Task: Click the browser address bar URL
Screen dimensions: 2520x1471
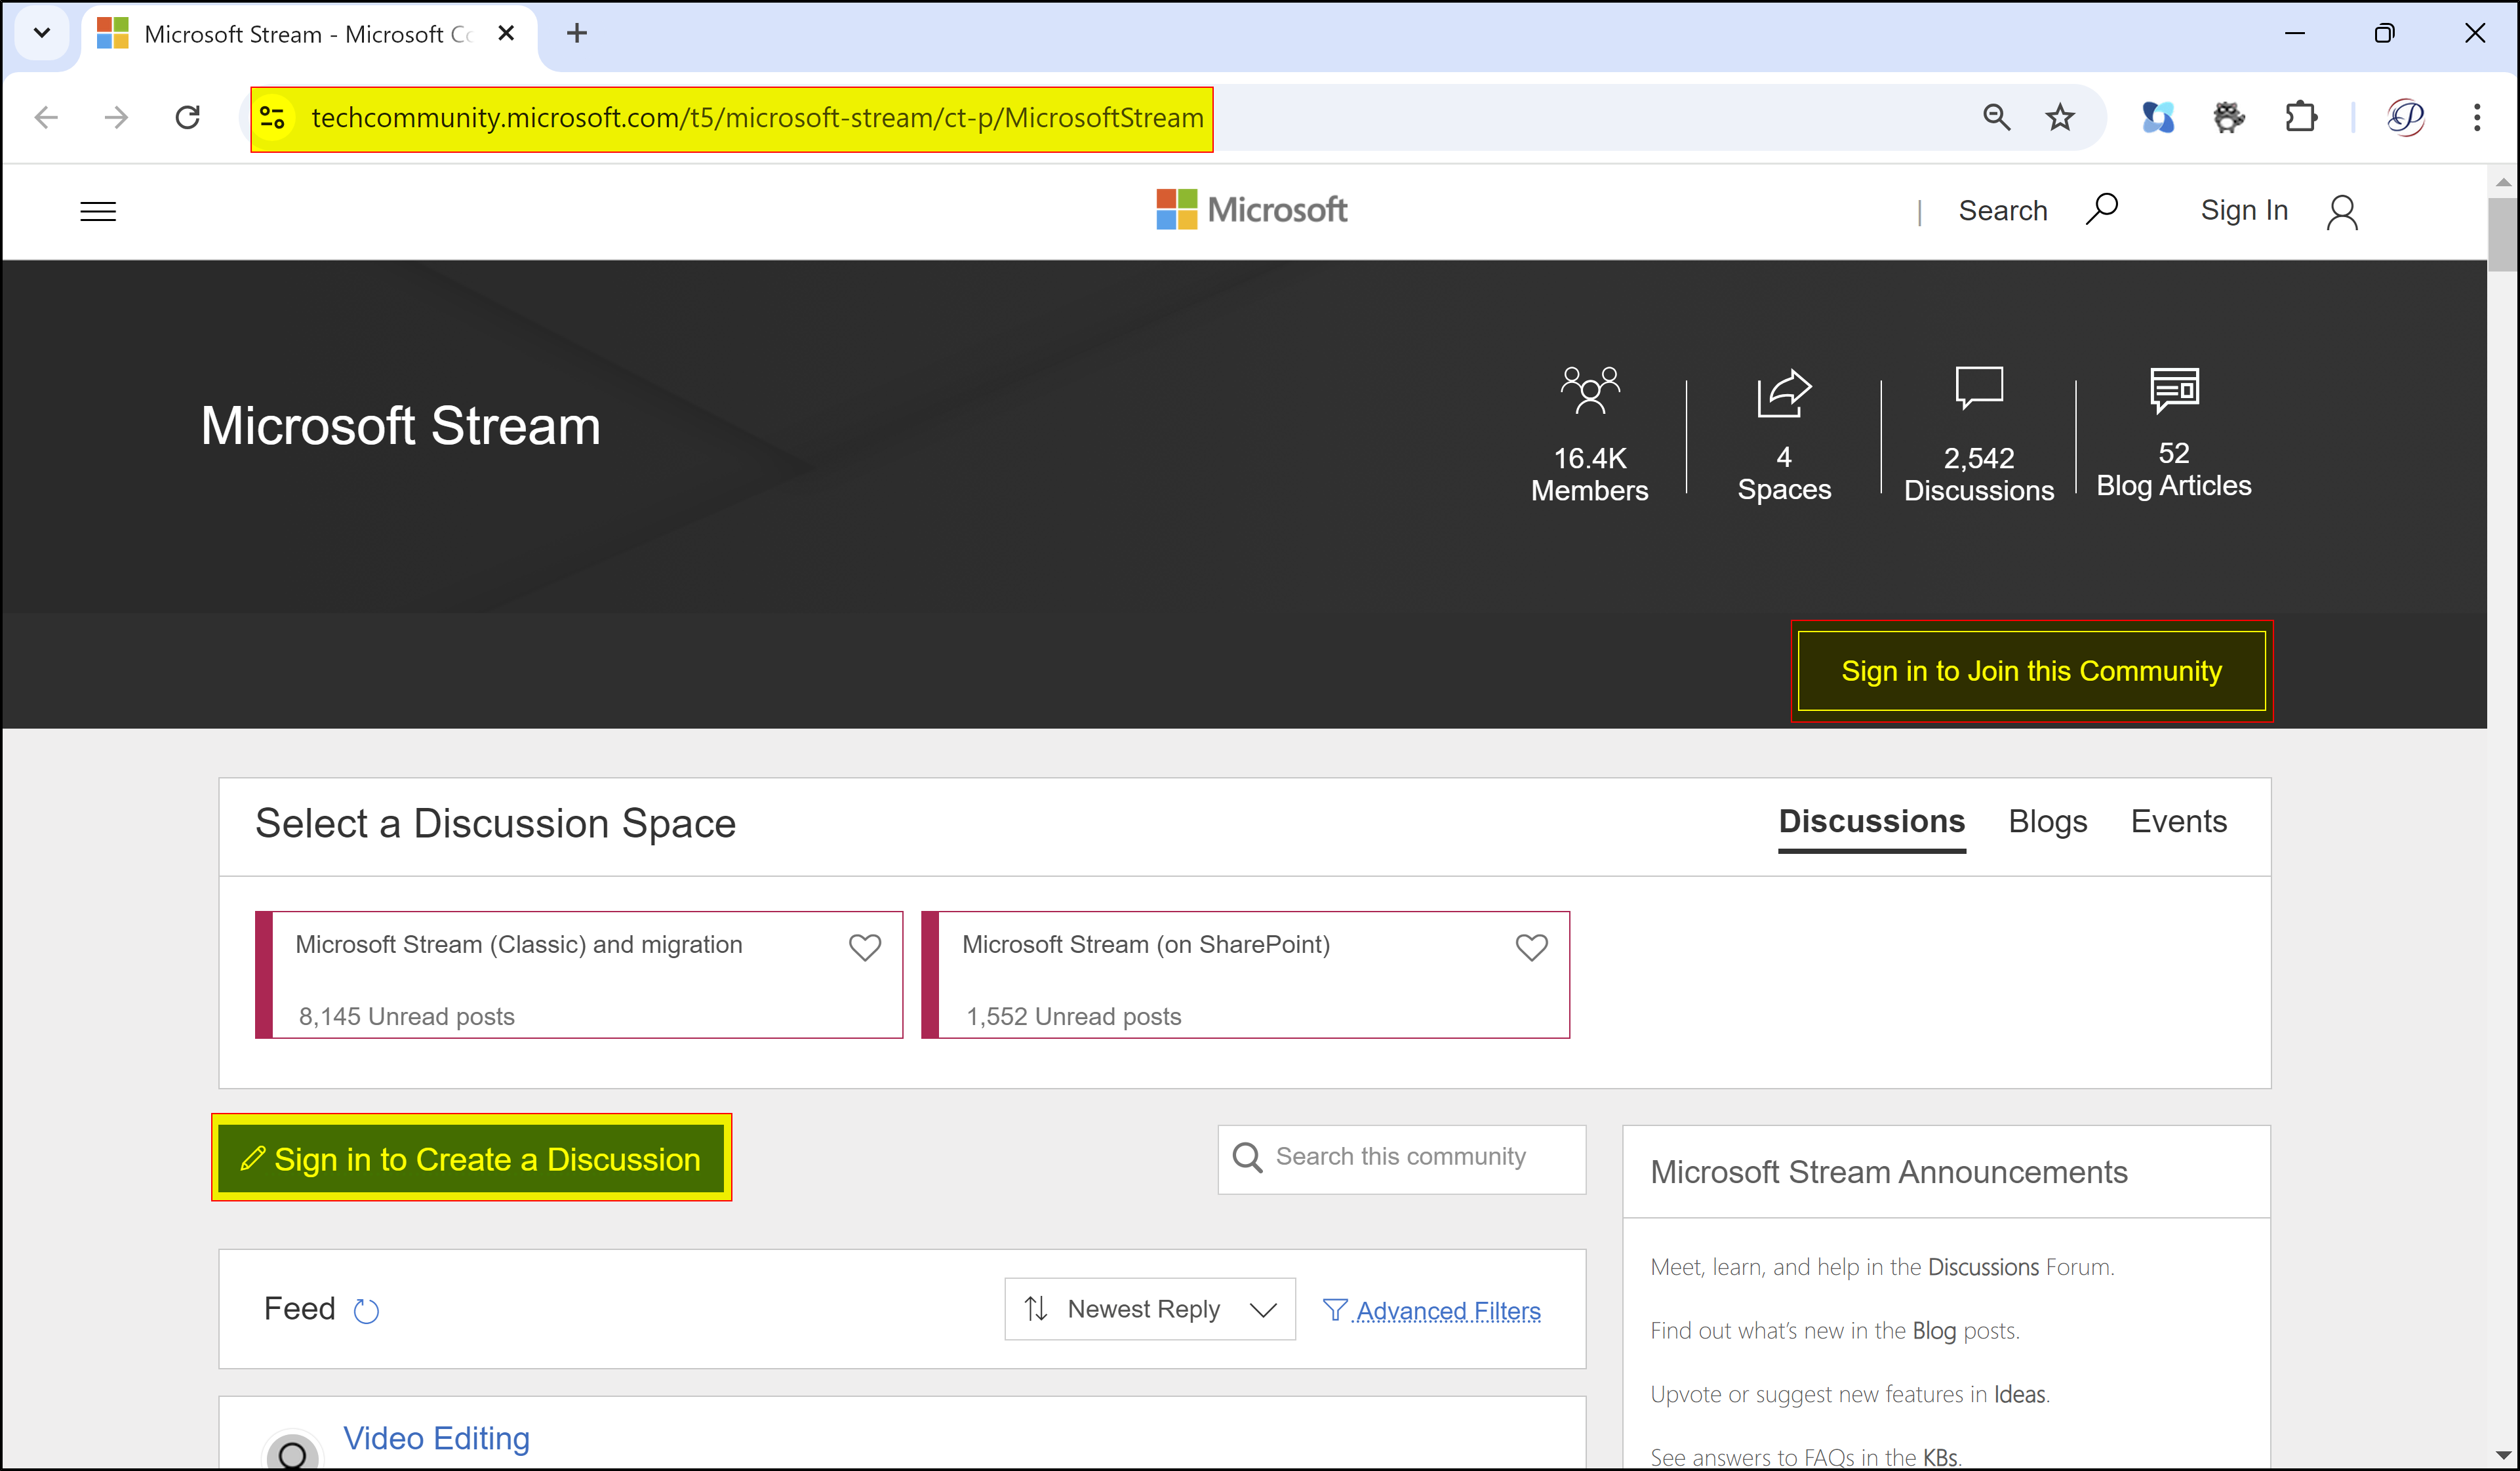Action: (757, 118)
